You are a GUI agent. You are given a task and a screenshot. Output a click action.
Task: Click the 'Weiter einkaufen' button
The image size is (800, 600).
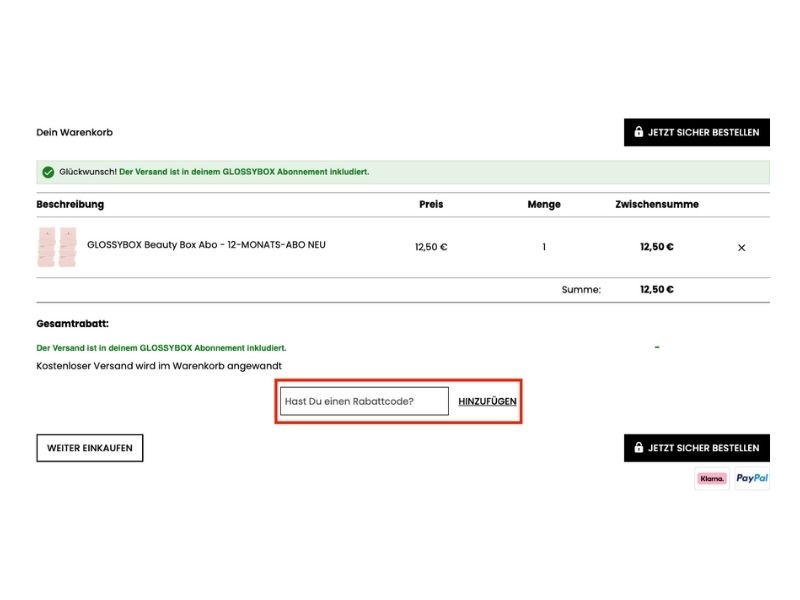(90, 448)
